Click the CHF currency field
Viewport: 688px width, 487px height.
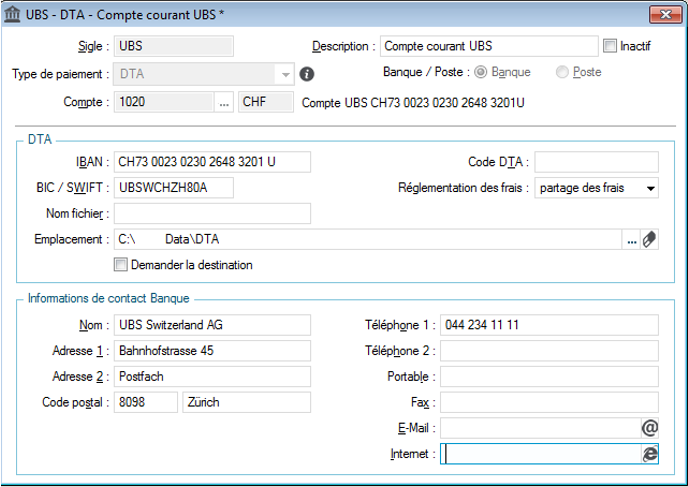pyautogui.click(x=266, y=102)
